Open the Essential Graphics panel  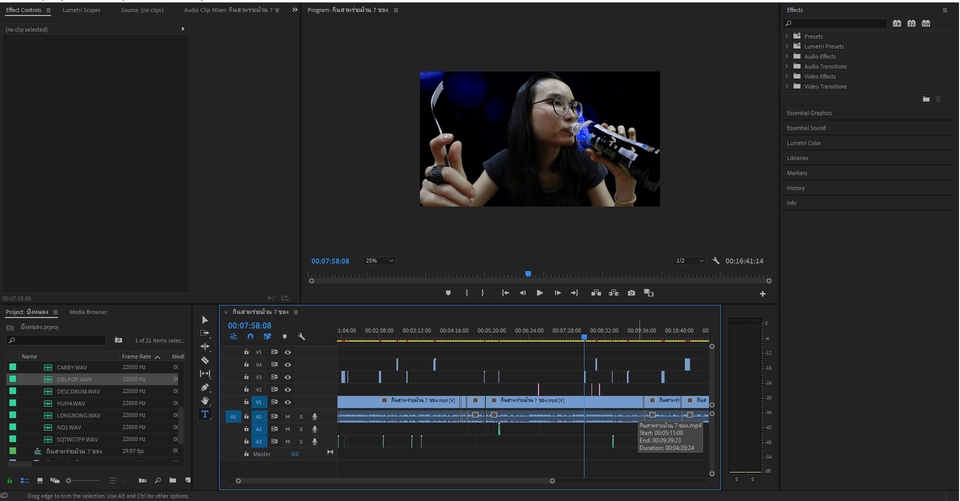point(809,113)
